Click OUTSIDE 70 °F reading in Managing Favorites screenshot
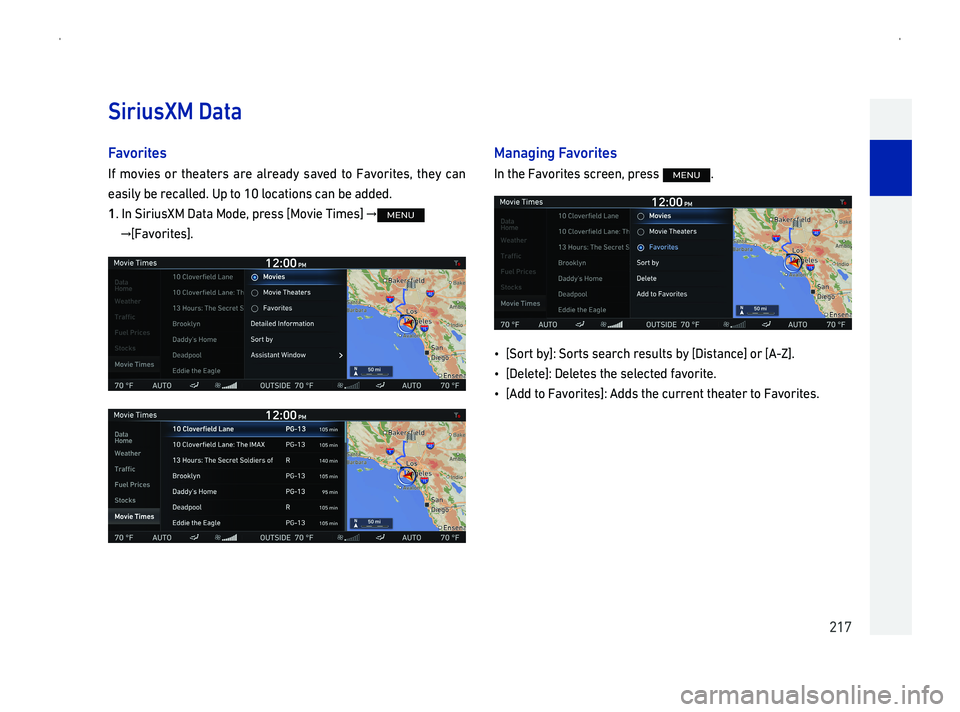This screenshot has height=712, width=960. click(x=672, y=324)
